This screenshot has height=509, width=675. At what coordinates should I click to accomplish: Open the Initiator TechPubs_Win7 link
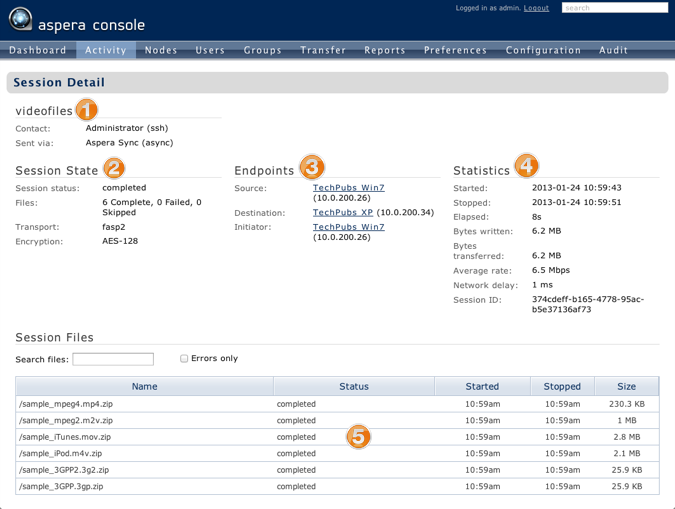tap(349, 227)
